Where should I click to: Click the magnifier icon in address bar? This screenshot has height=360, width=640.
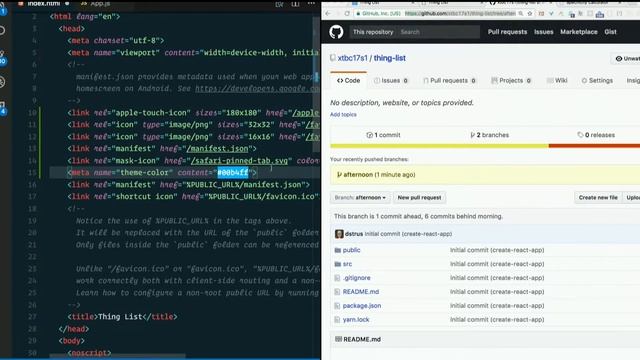pos(521,13)
